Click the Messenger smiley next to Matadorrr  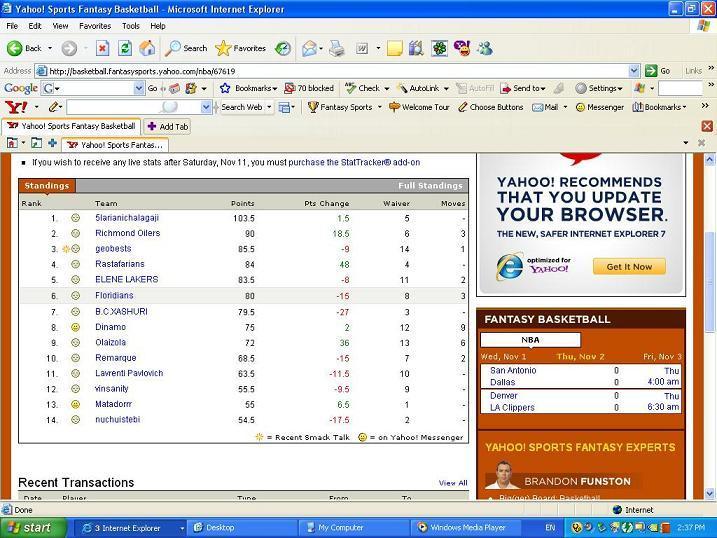click(x=75, y=405)
